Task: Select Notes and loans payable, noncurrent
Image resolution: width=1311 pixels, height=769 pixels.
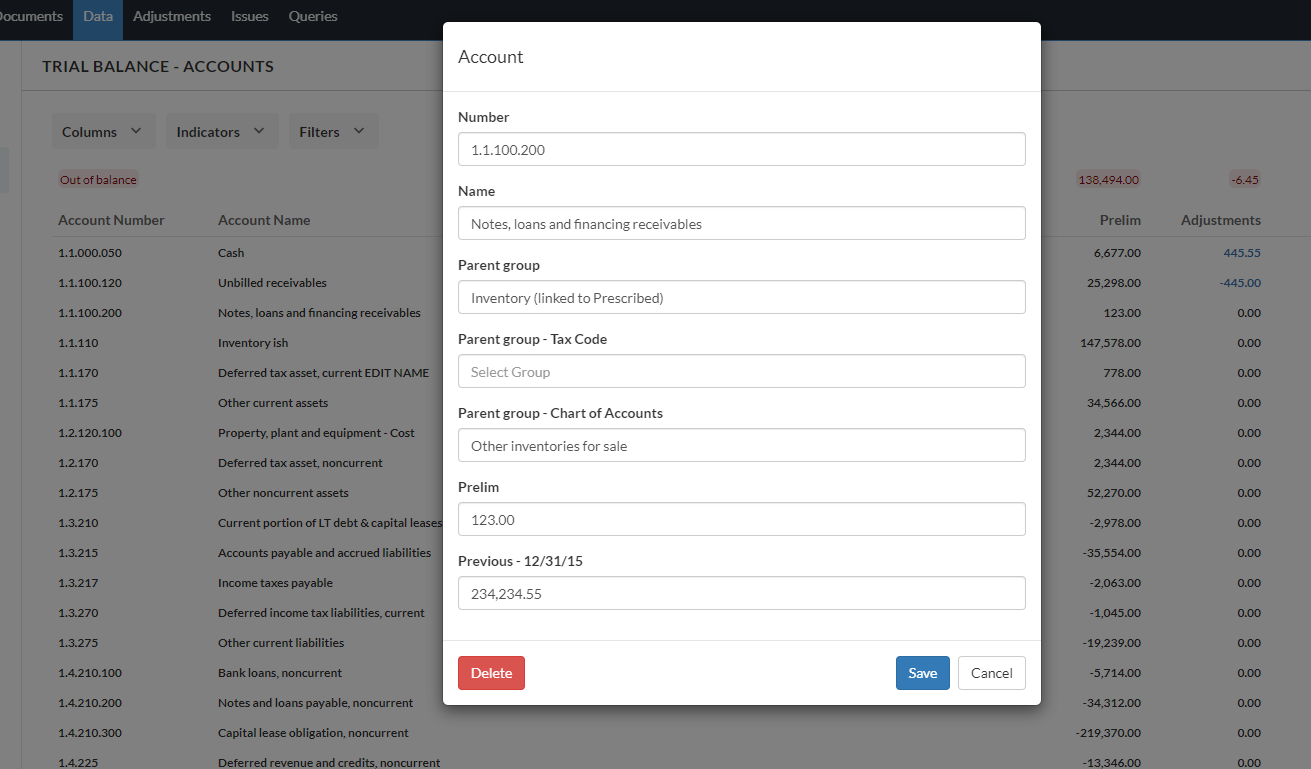Action: point(316,703)
